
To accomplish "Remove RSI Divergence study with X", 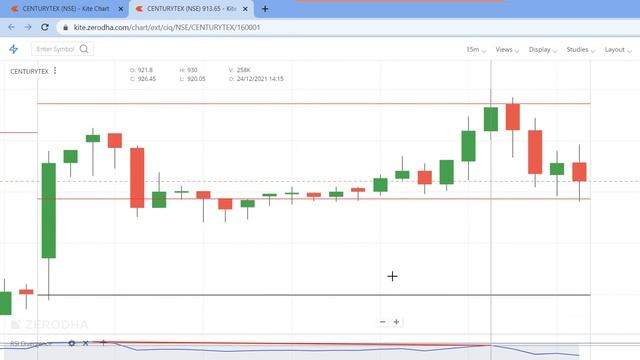I will [85, 343].
